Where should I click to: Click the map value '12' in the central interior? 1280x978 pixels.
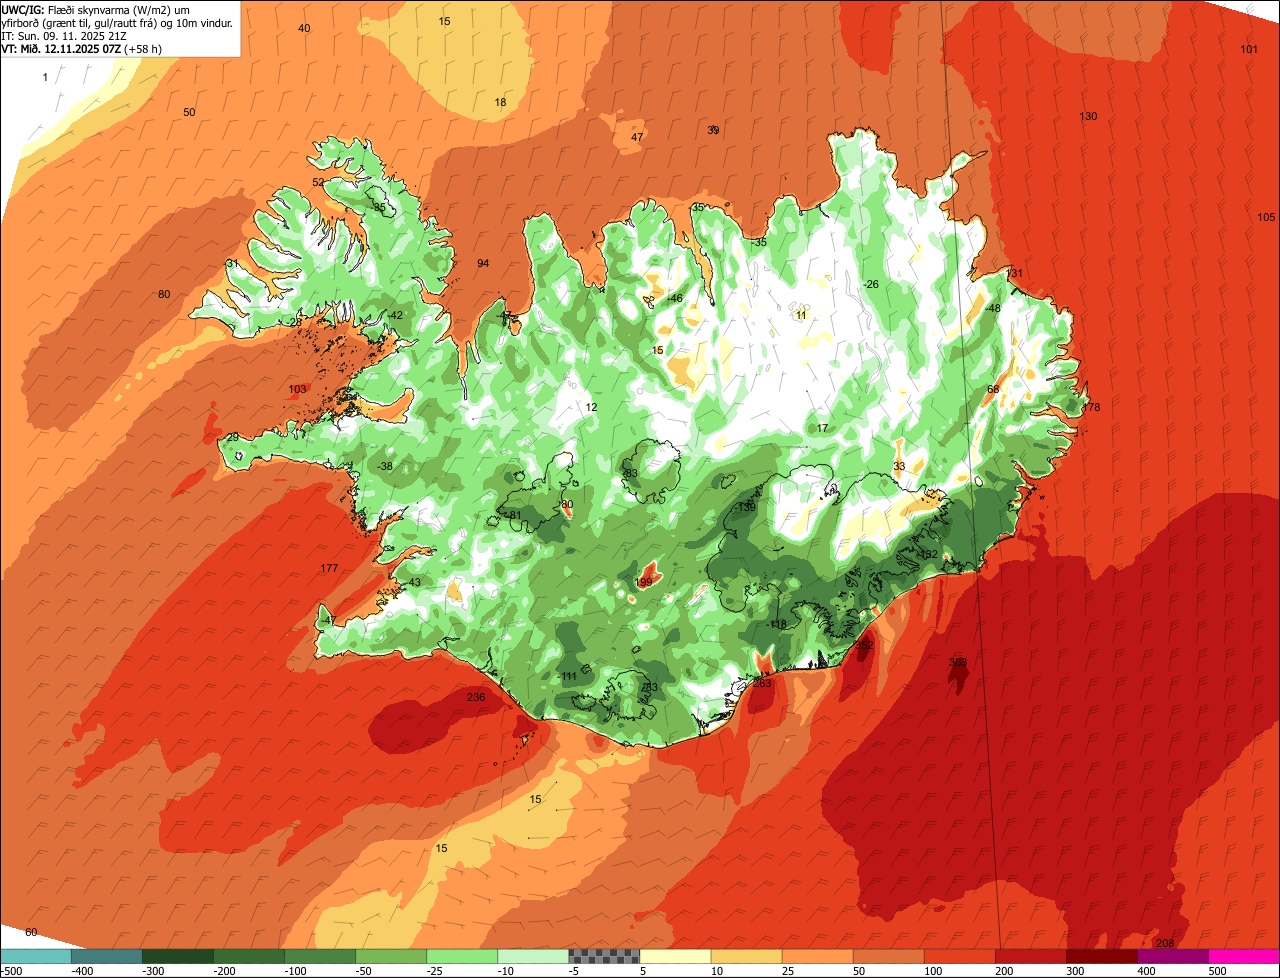click(x=591, y=407)
